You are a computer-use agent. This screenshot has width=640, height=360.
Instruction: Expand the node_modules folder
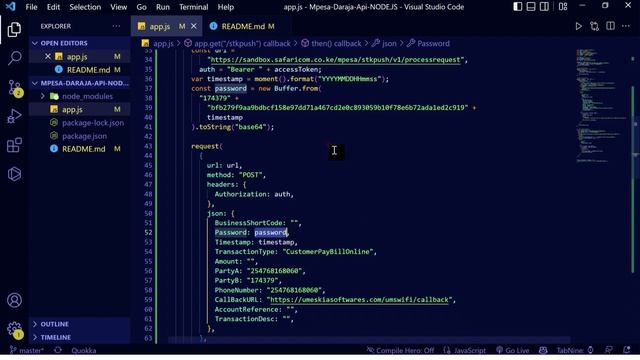[80, 96]
